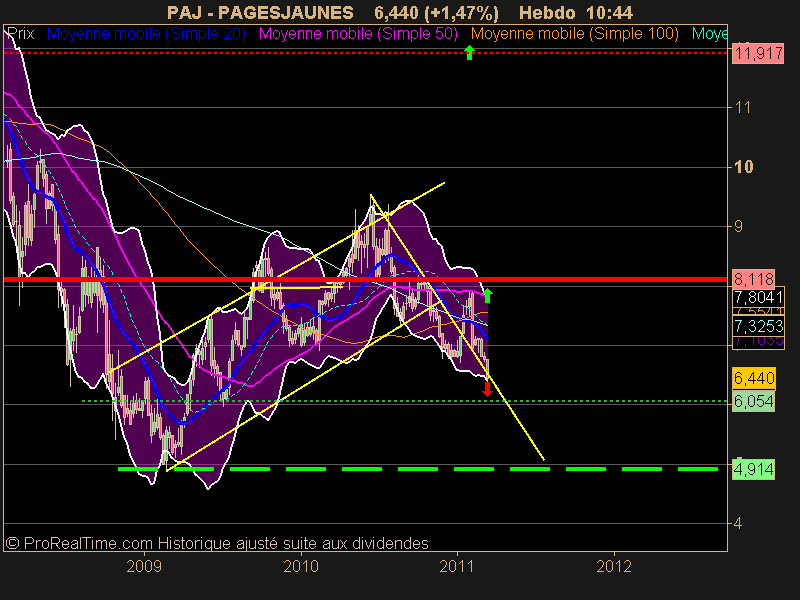Click the green up arrow on the 11,917 line

pos(469,52)
